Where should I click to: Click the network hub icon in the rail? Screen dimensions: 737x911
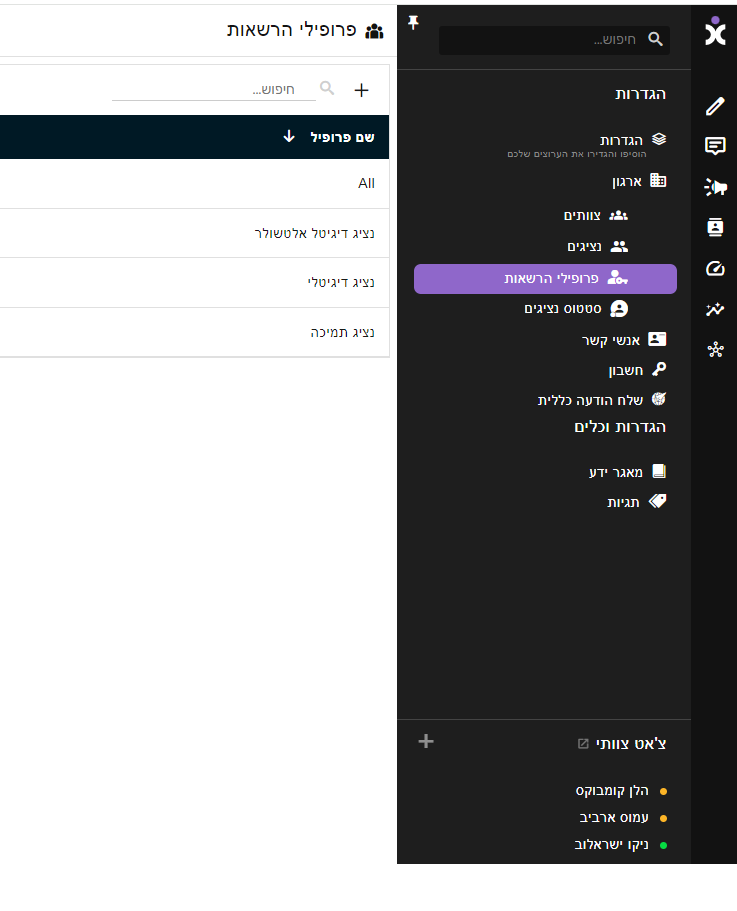[x=715, y=349]
